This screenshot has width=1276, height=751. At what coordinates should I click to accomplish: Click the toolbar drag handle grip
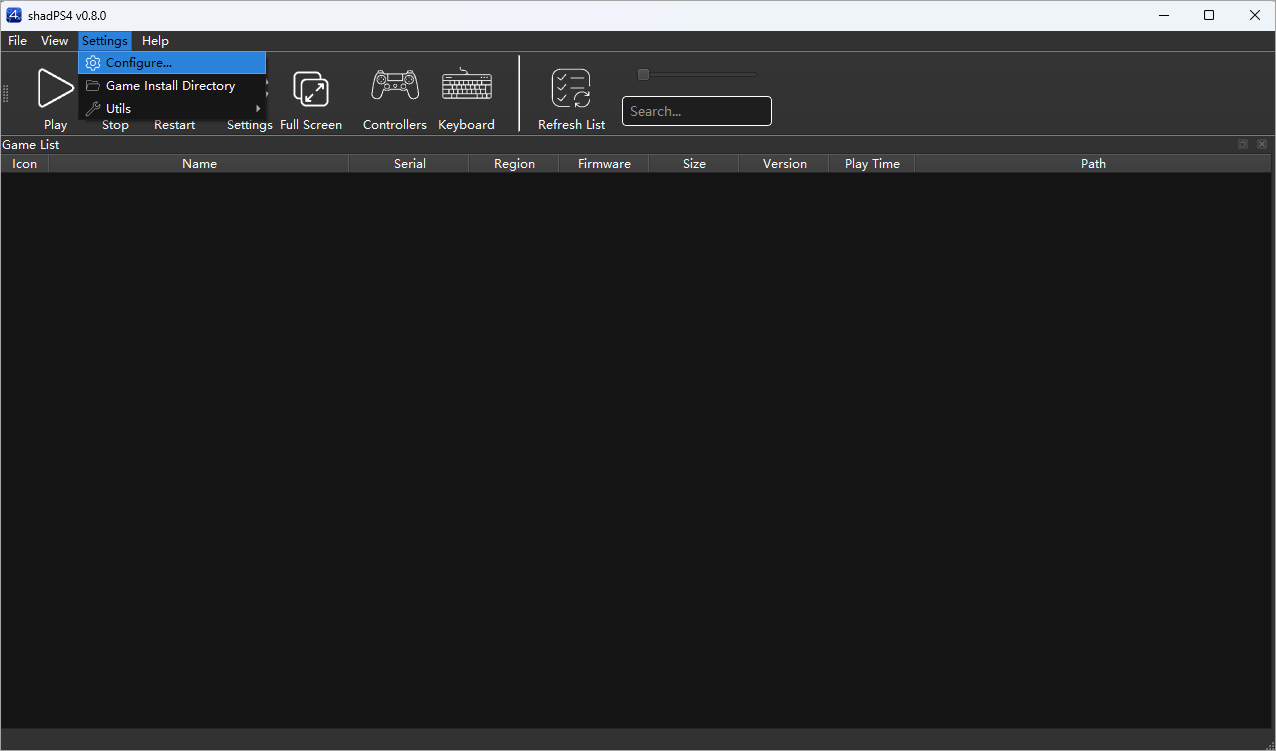(5, 94)
